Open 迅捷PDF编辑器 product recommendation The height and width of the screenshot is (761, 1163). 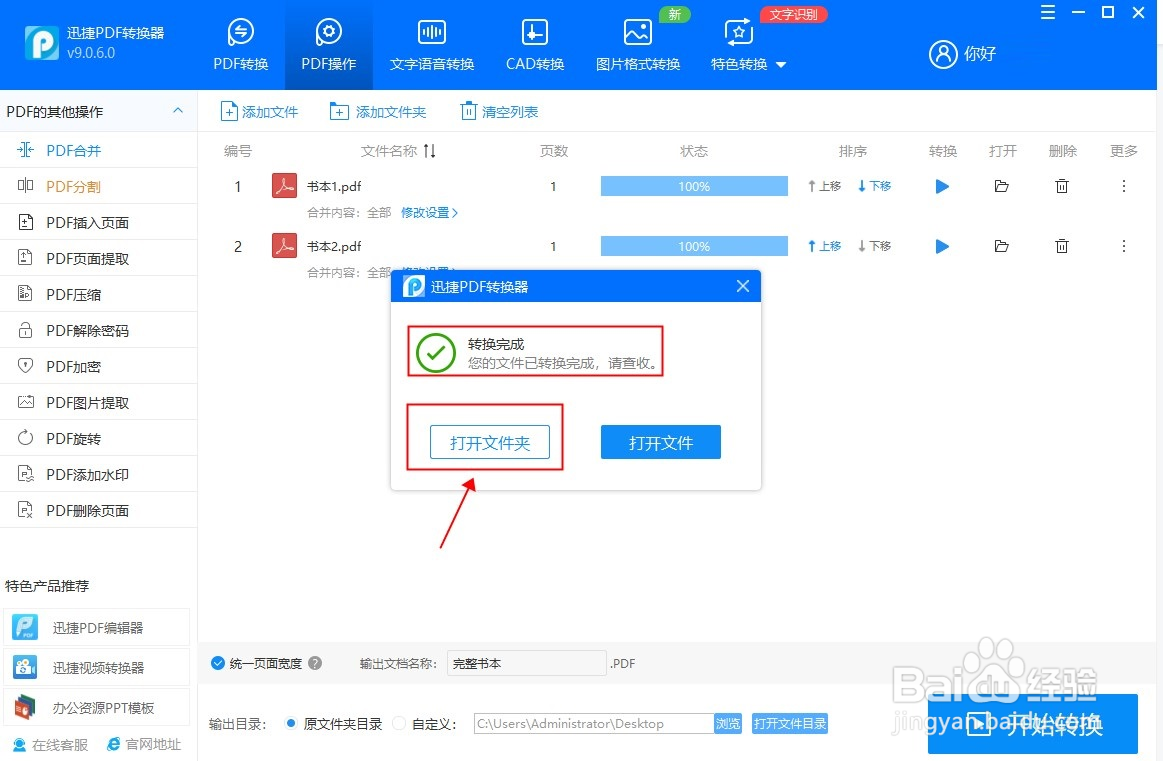click(x=96, y=627)
